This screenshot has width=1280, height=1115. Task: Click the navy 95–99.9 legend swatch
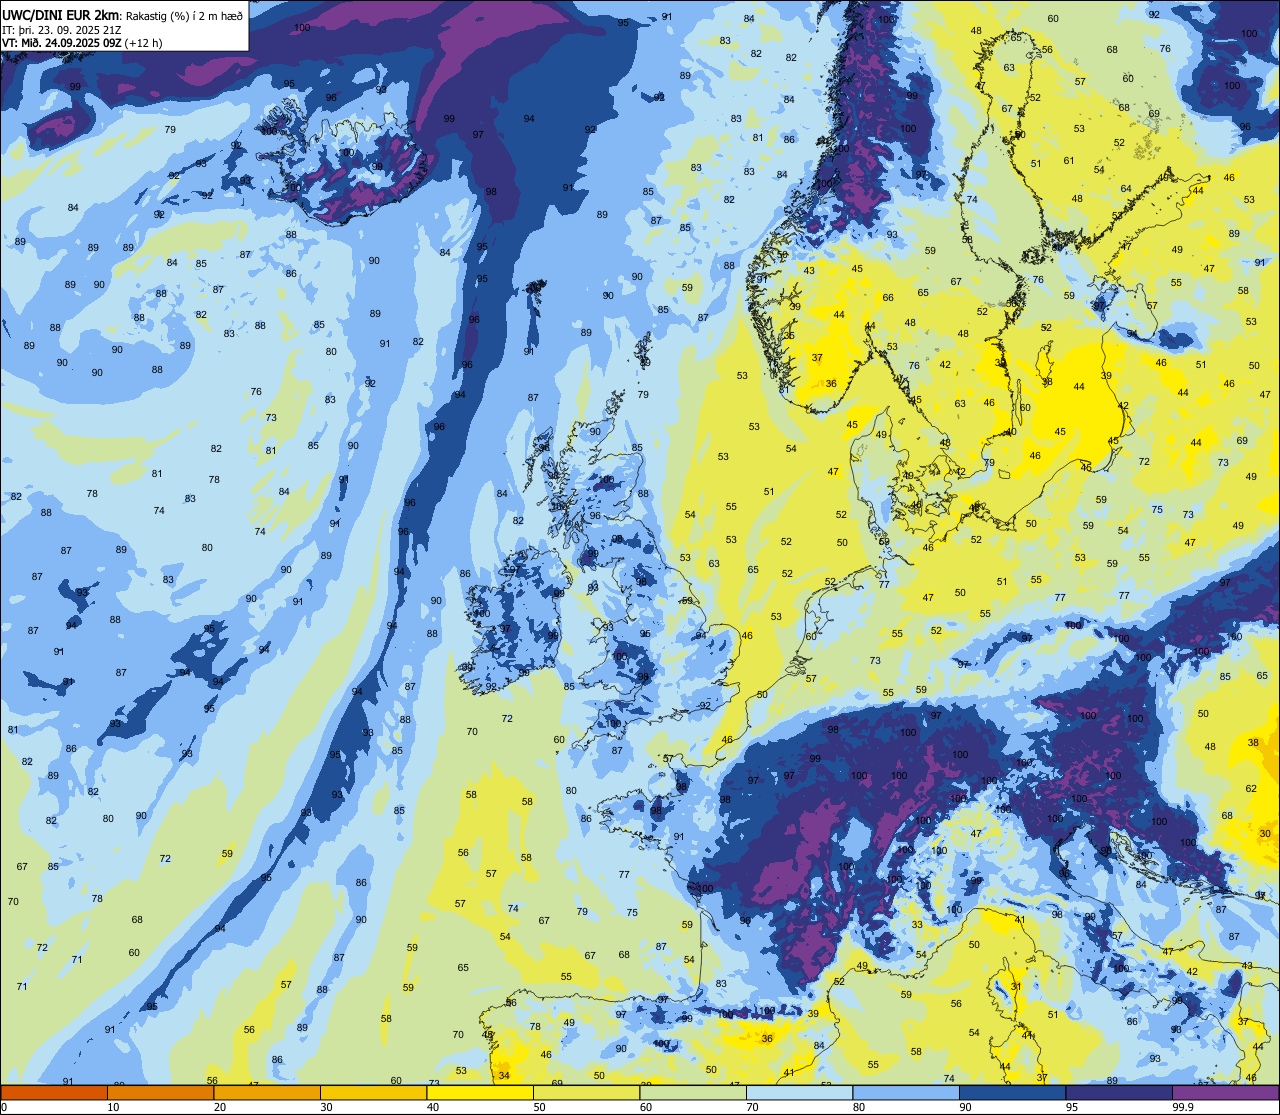(x=1119, y=1092)
